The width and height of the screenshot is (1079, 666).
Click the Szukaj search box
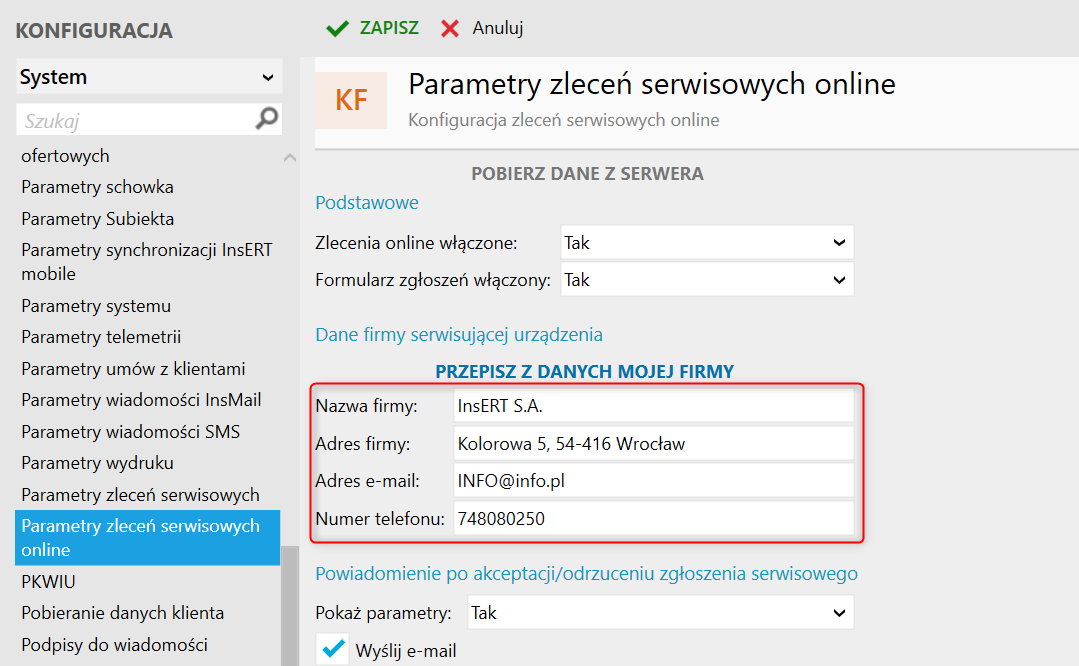tap(135, 120)
